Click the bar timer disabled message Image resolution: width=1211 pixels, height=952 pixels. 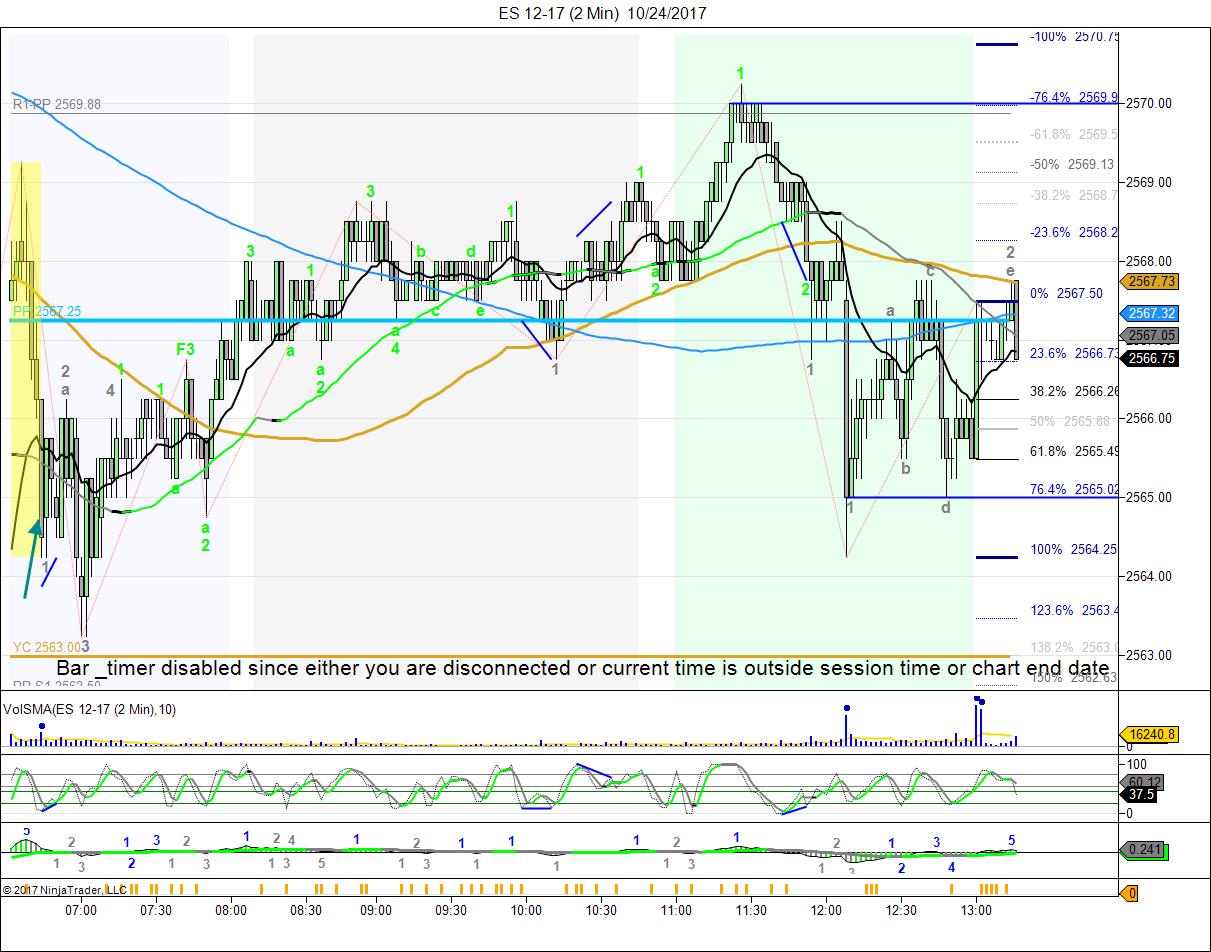pyautogui.click(x=583, y=668)
